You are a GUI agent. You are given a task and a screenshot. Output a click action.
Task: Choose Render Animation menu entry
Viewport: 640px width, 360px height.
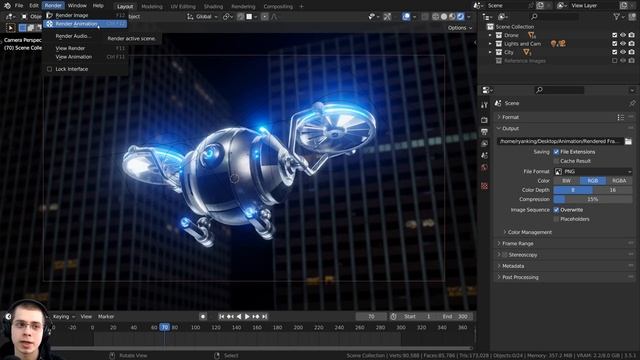[85, 24]
